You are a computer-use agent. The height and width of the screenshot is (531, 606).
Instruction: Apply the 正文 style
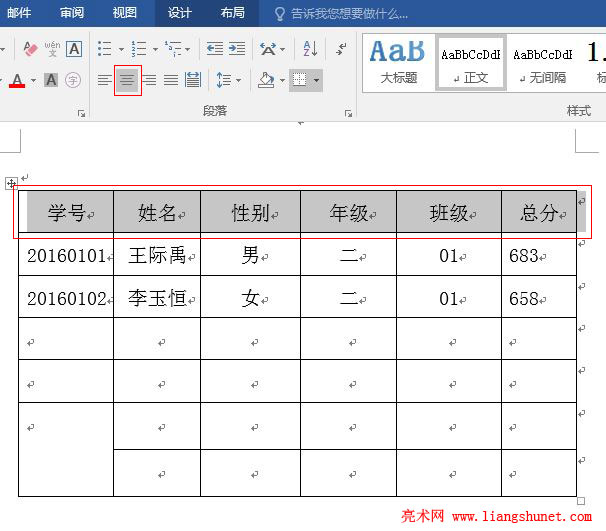pyautogui.click(x=471, y=63)
